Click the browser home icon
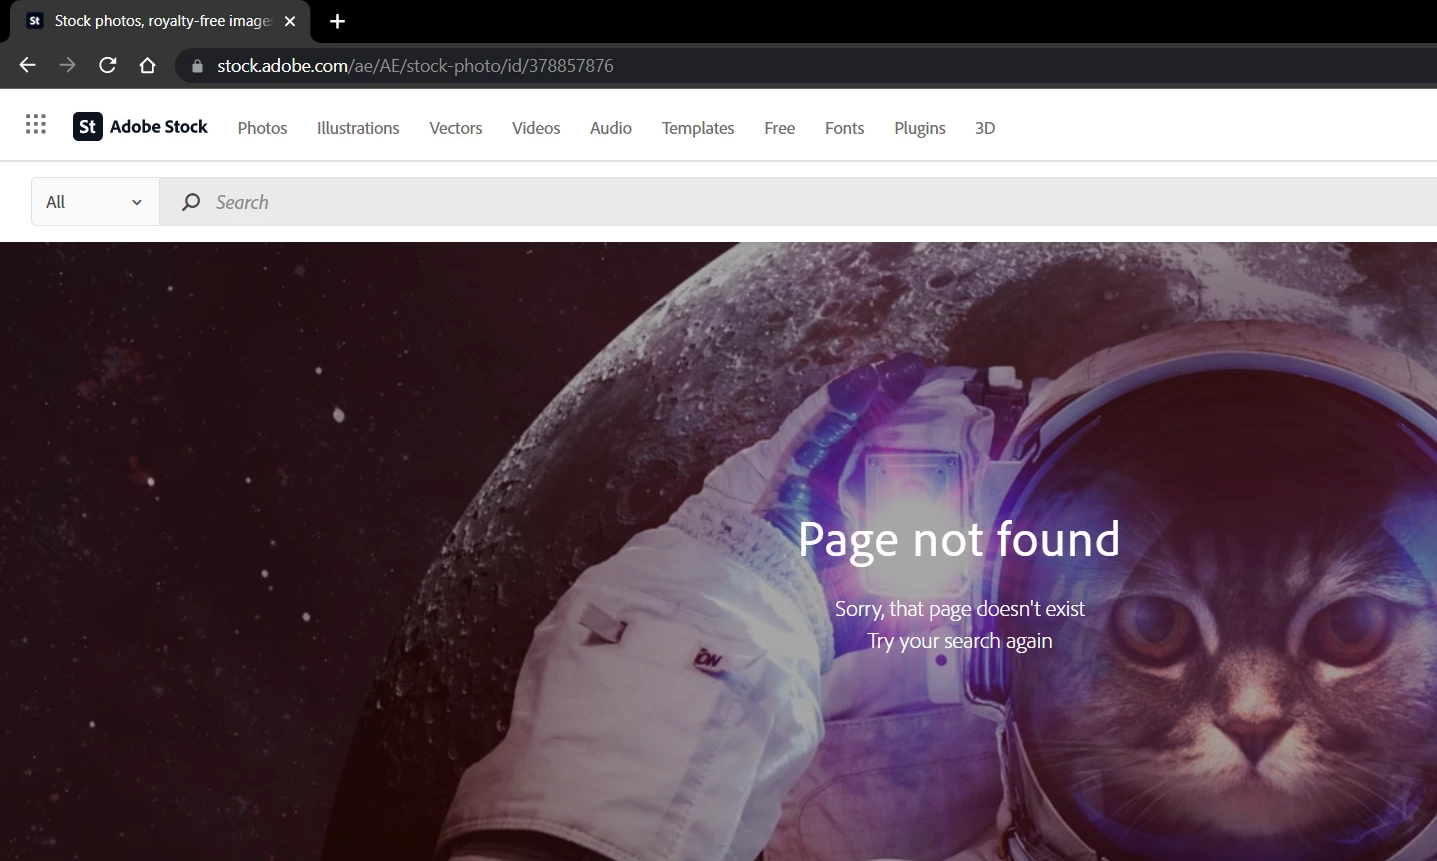Image resolution: width=1437 pixels, height=861 pixels. tap(148, 65)
